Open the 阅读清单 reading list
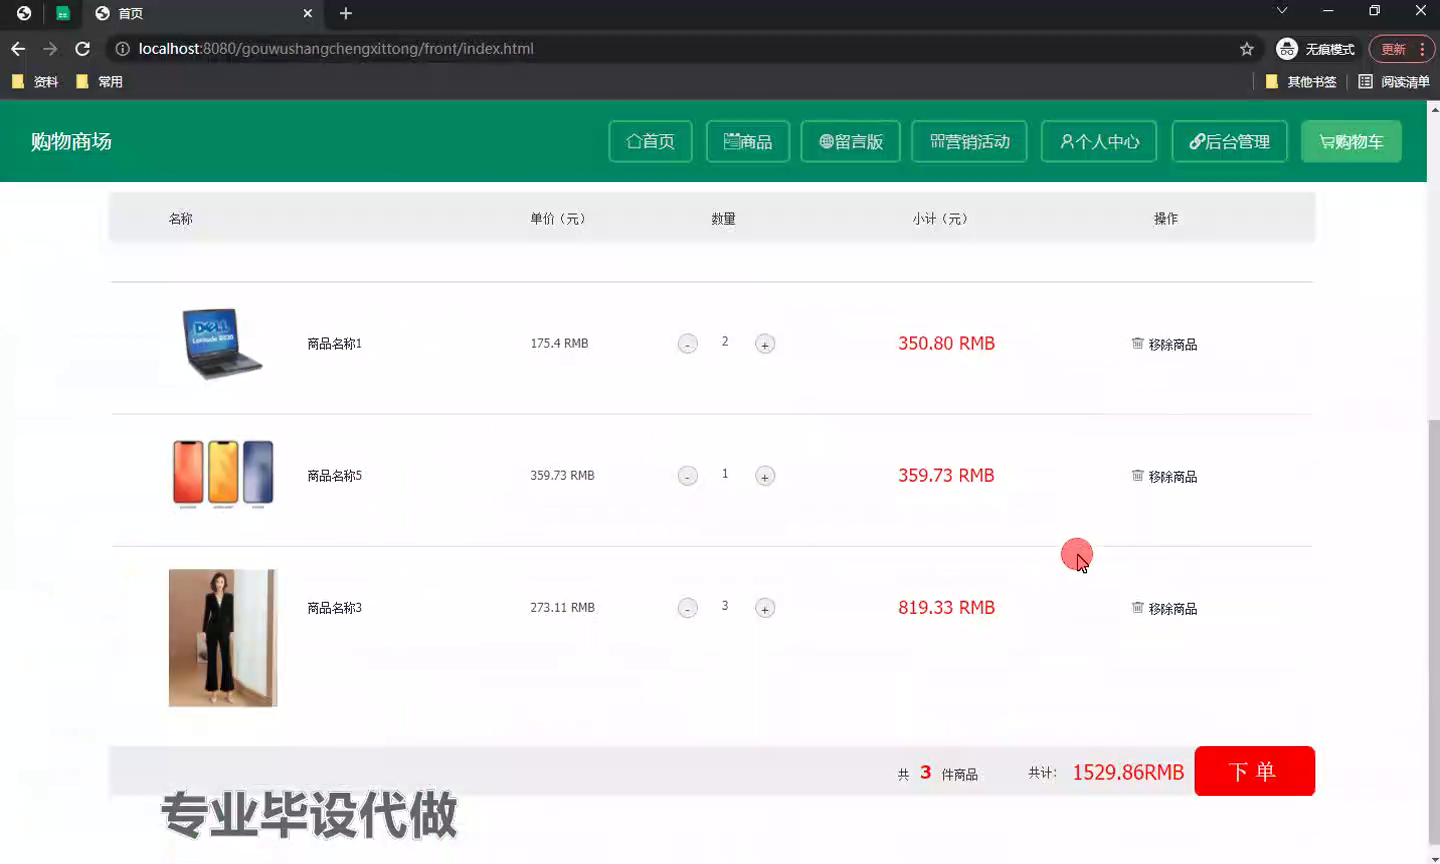Screen dimensions: 1440x864 click(1394, 82)
